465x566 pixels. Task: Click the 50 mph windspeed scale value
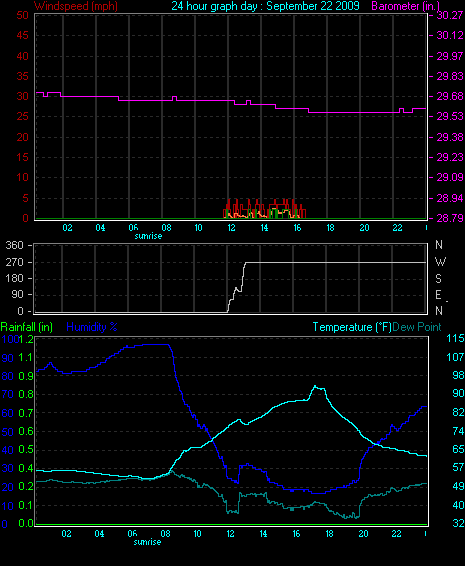[22, 15]
